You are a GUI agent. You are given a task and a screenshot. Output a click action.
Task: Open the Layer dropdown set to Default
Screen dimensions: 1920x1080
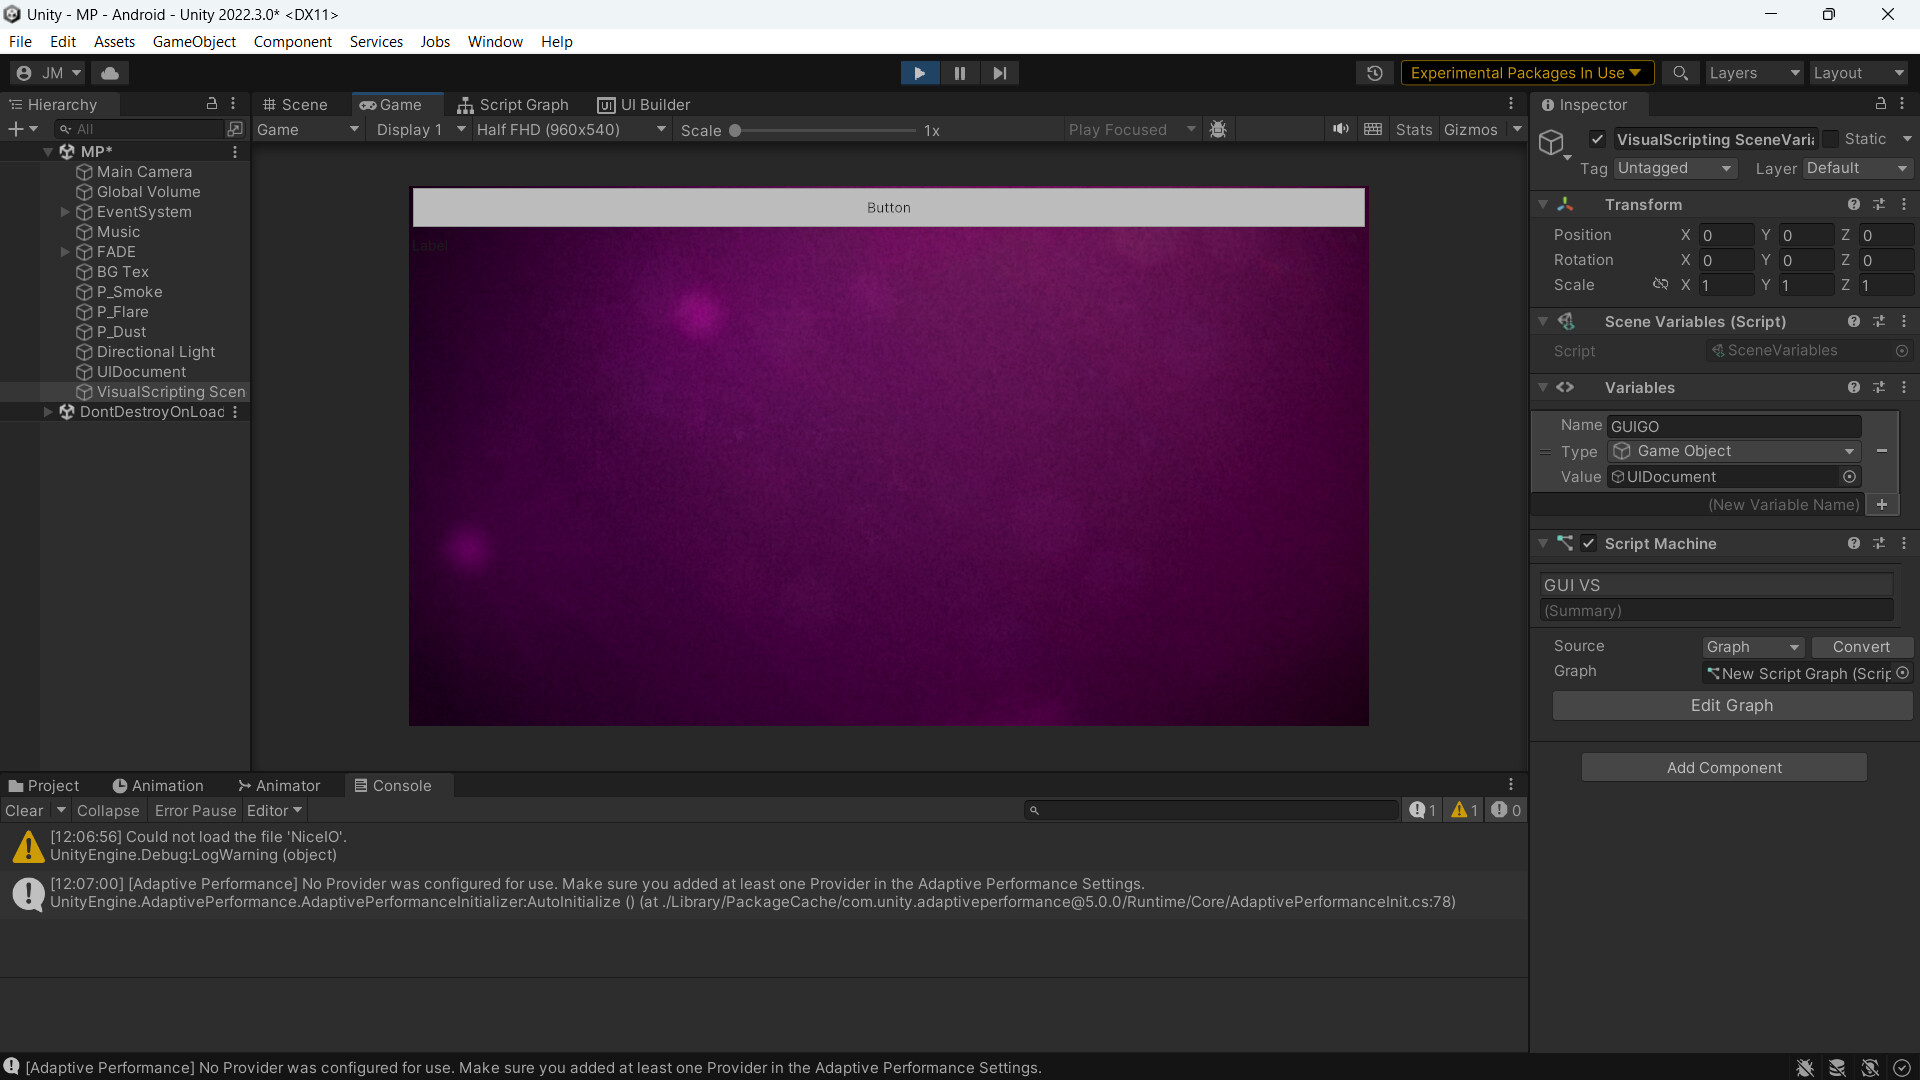click(1858, 168)
